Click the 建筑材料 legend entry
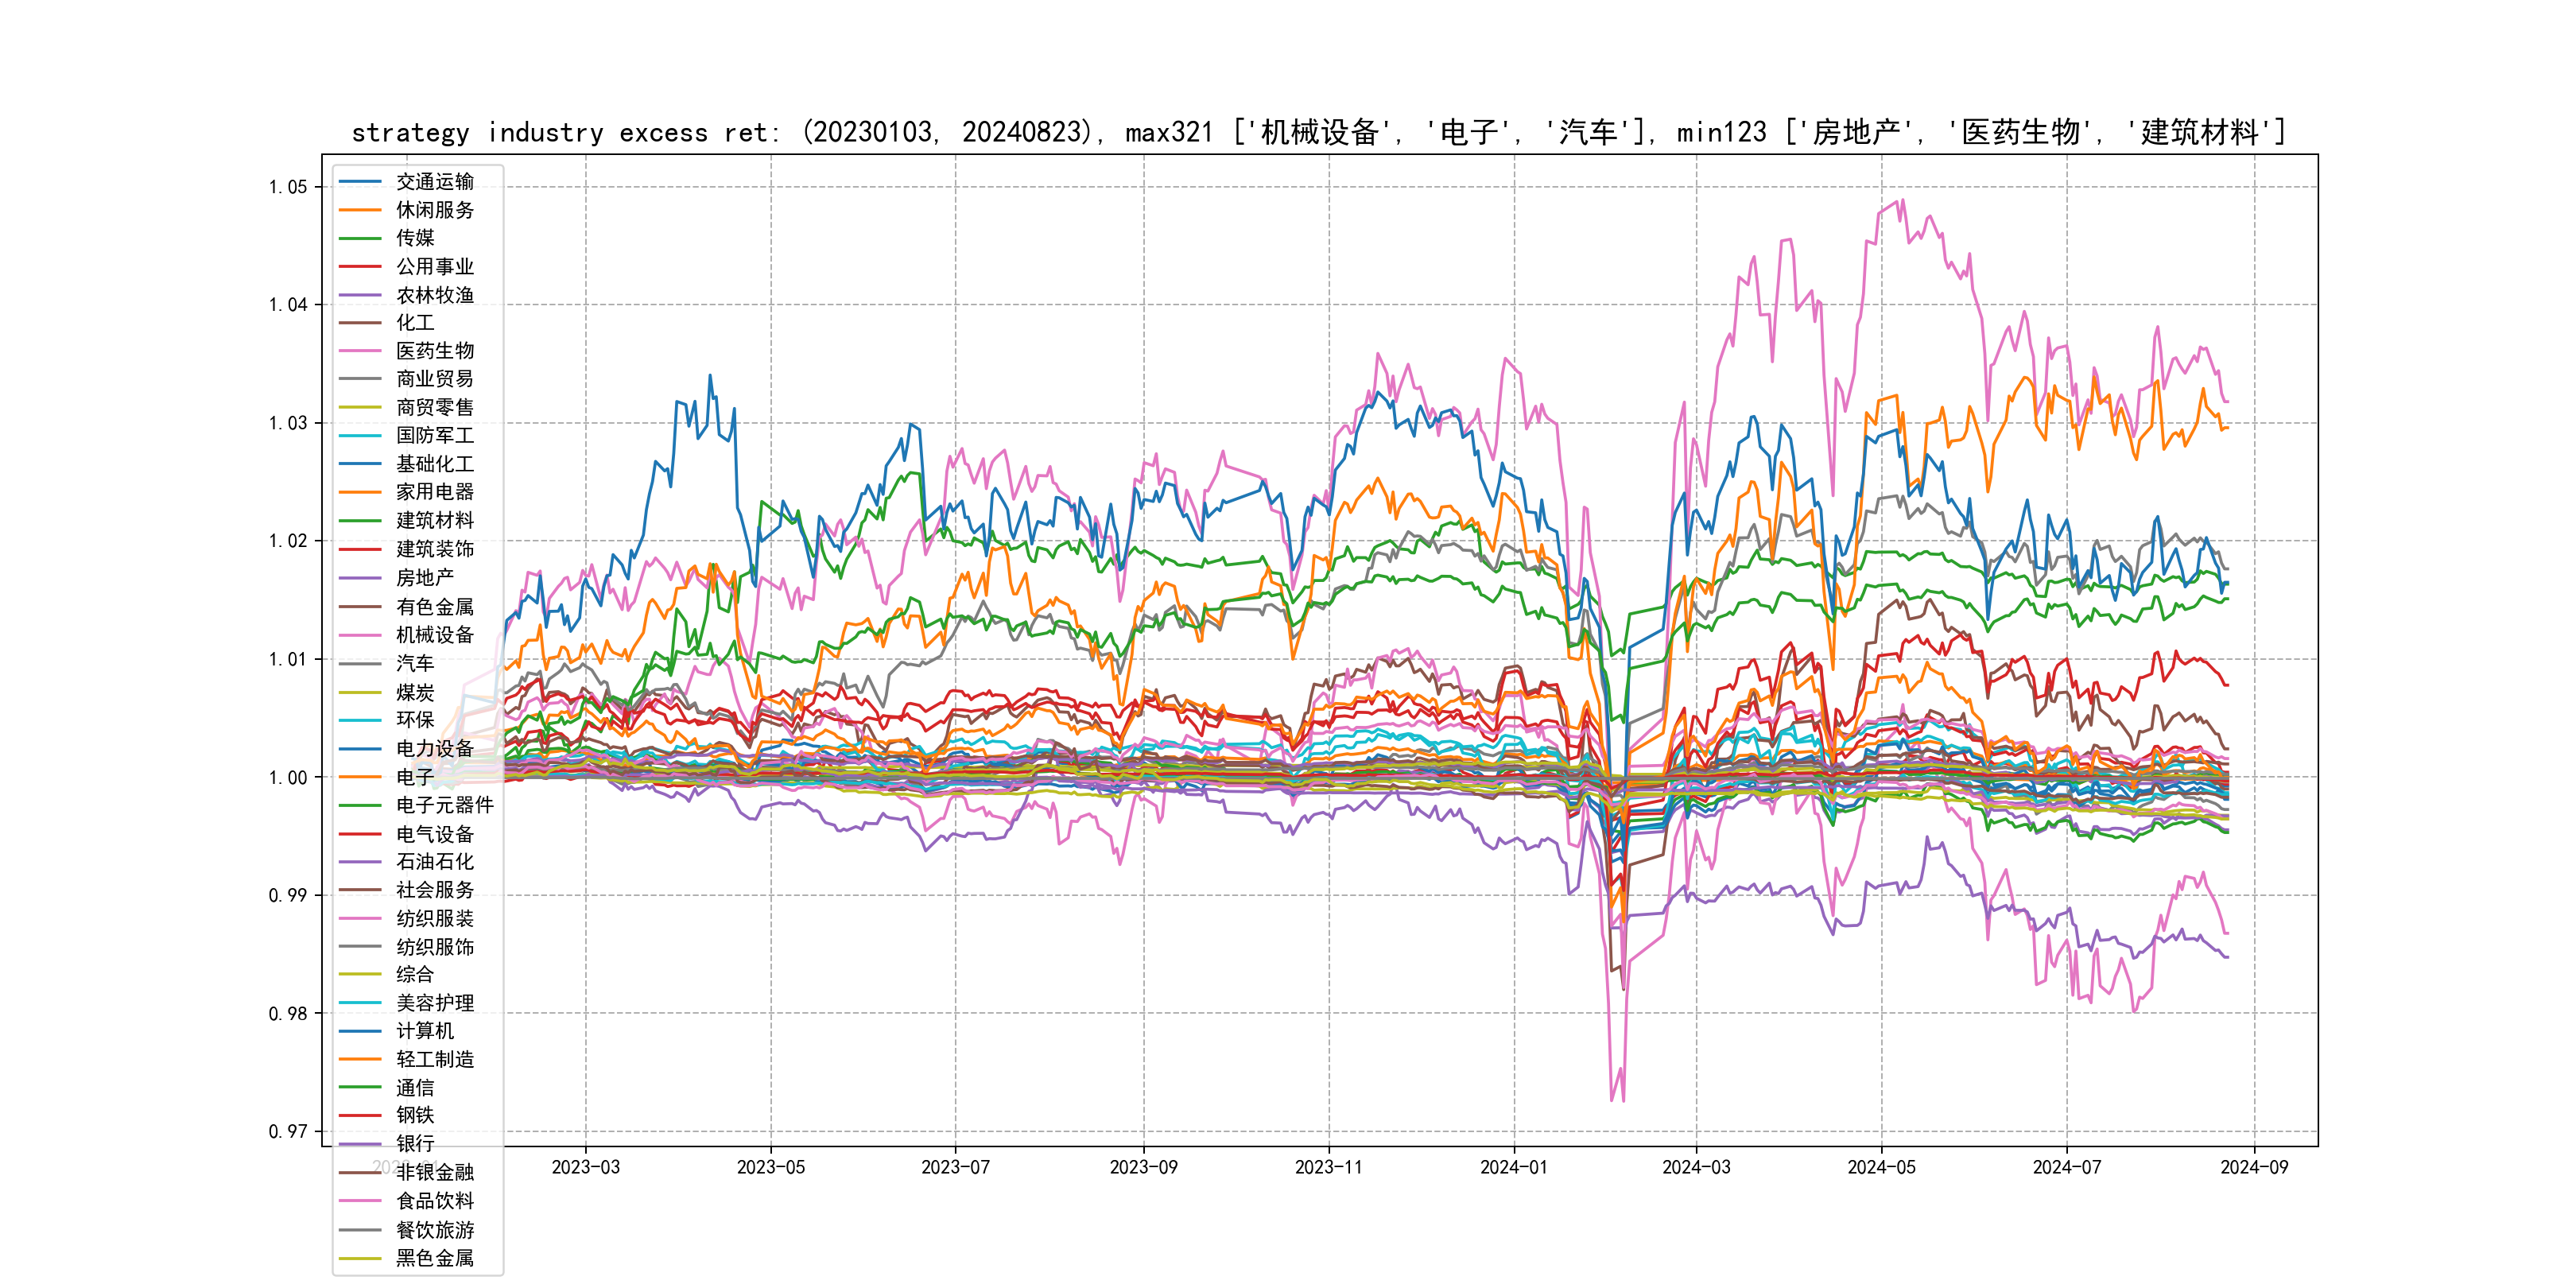 (x=434, y=521)
